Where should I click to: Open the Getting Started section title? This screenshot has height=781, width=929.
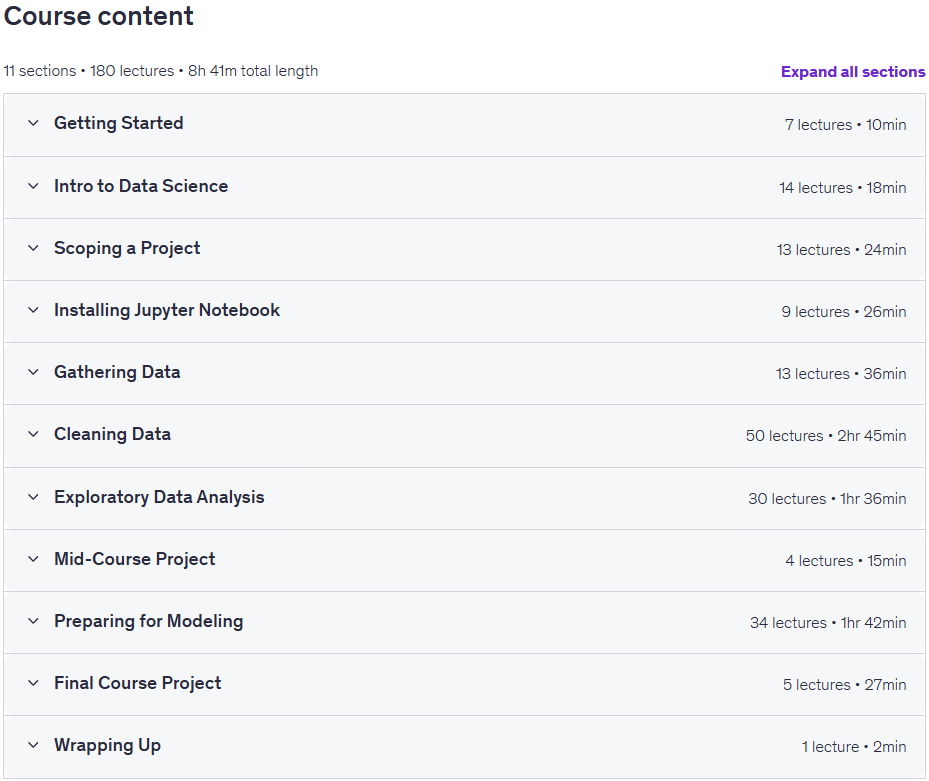click(x=118, y=123)
